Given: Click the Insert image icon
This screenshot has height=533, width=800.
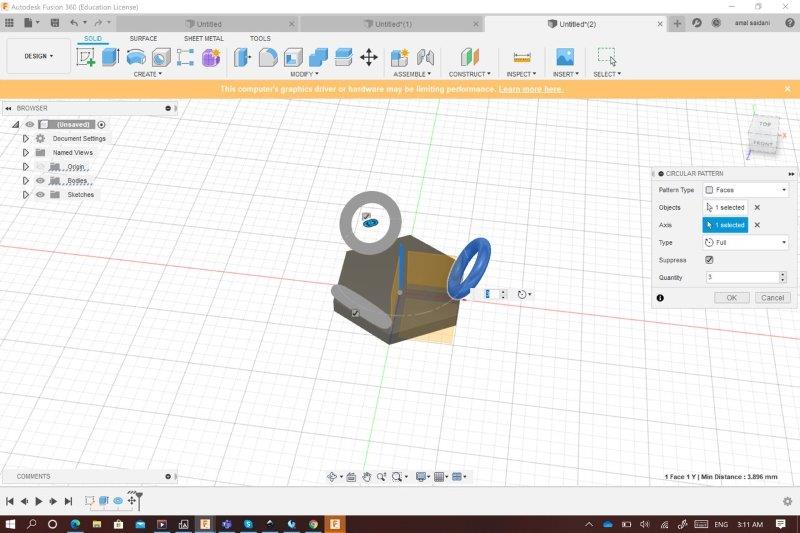Looking at the screenshot, I should coord(565,57).
